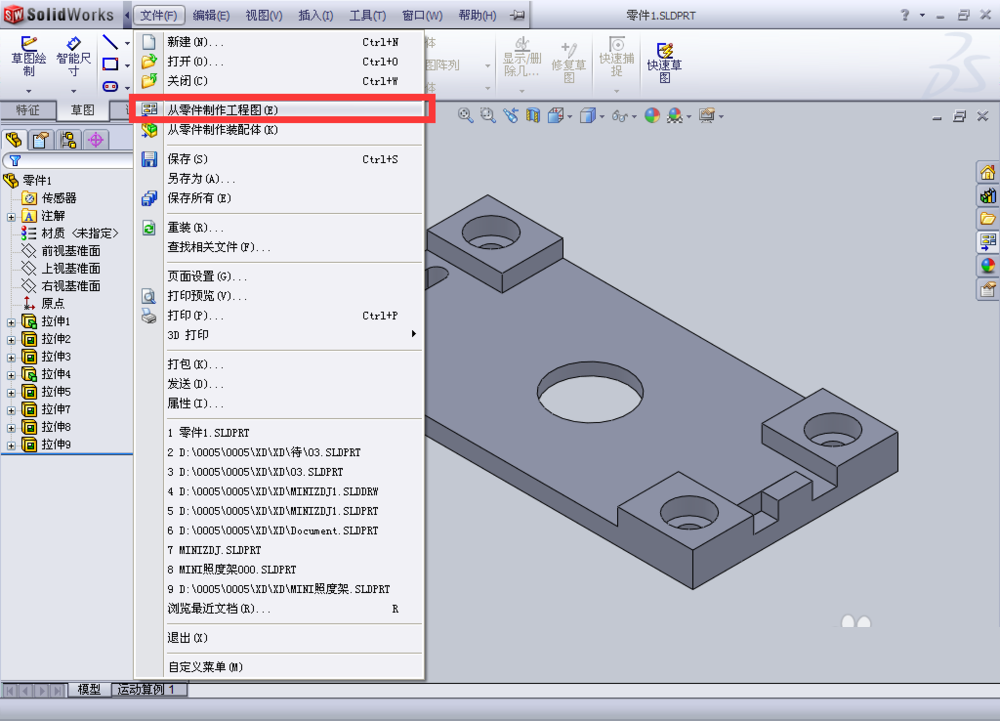
Task: Choose 从零件制作装配体 menu entry
Action: pyautogui.click(x=279, y=129)
